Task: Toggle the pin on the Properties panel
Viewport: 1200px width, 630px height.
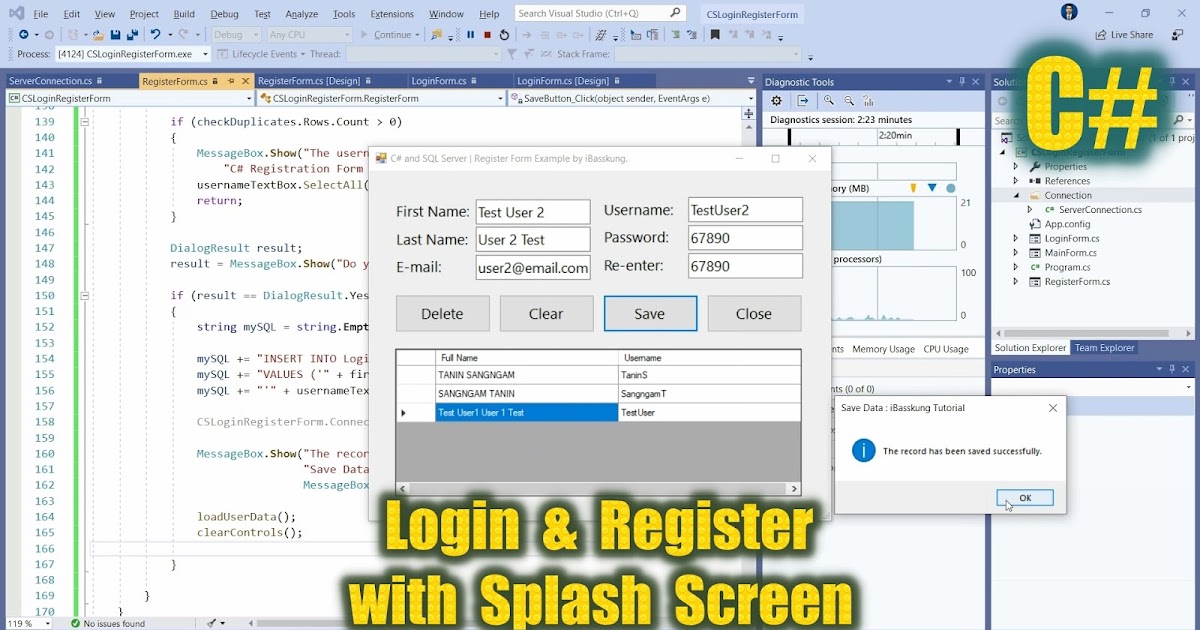Action: (x=1172, y=369)
